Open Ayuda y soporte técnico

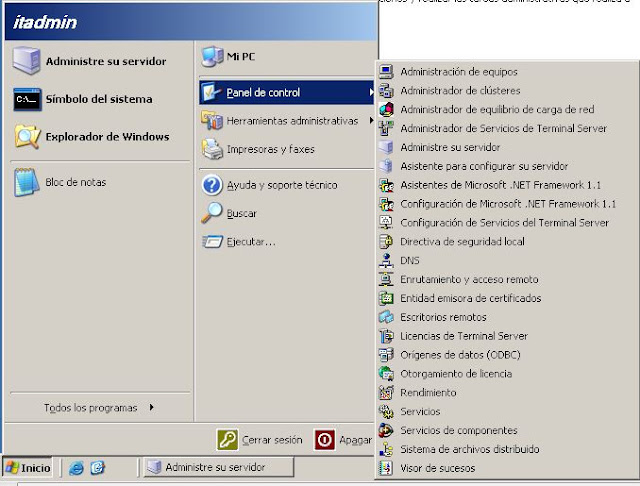pyautogui.click(x=286, y=185)
